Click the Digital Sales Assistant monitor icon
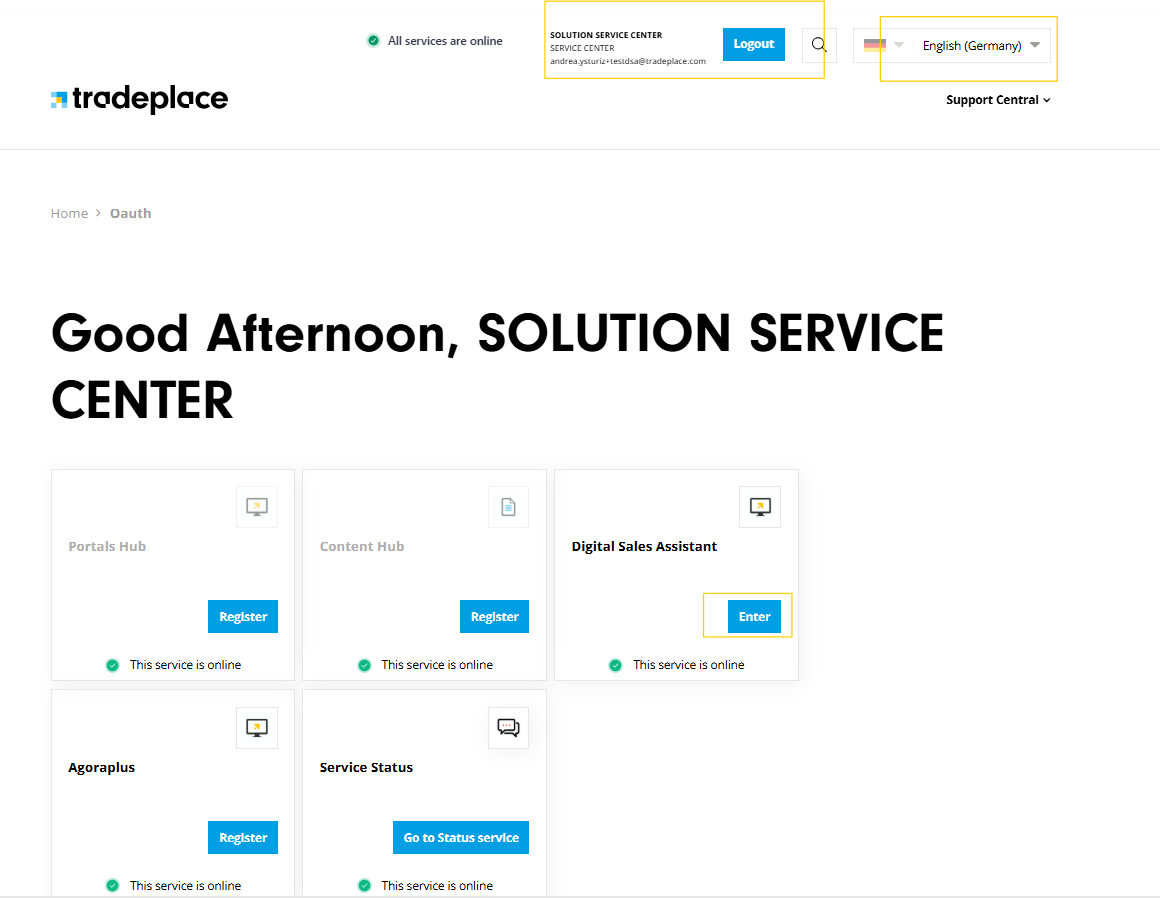Screen dimensions: 1160x898 pyautogui.click(x=760, y=507)
